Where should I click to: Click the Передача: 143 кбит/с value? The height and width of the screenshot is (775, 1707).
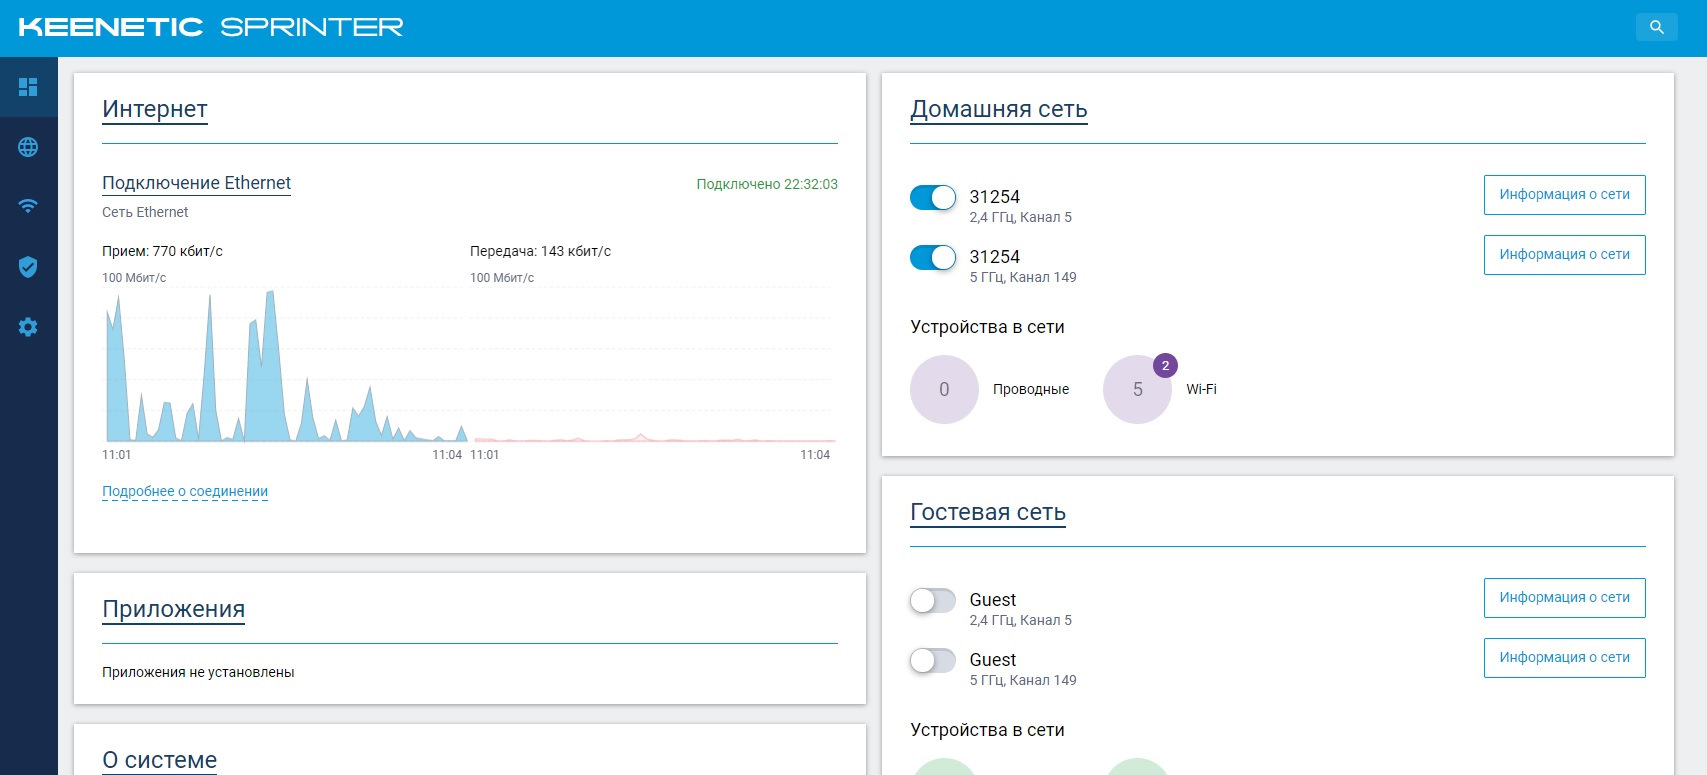540,251
